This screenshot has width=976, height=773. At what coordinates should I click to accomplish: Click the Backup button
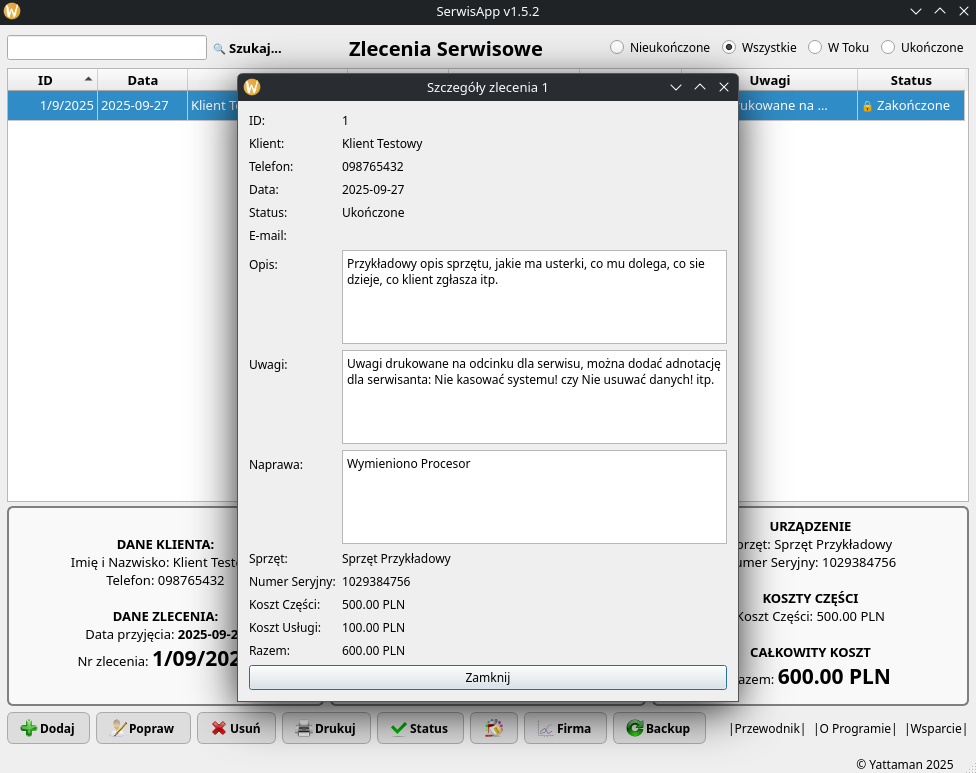tap(658, 728)
